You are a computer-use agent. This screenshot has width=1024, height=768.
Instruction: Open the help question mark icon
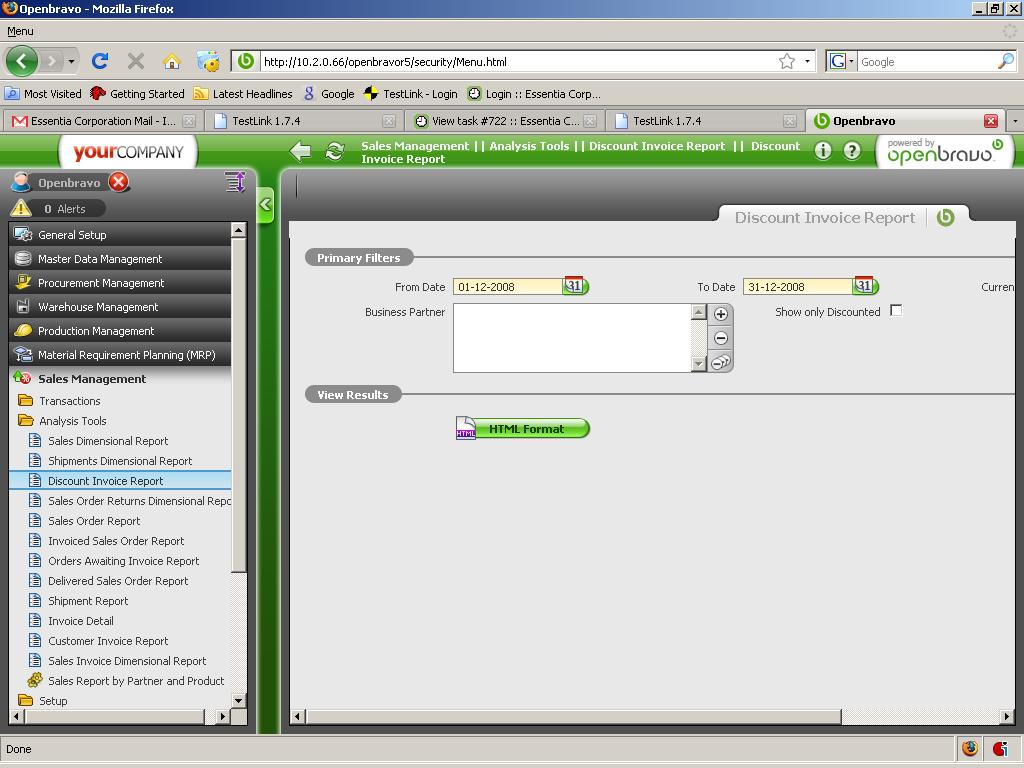tap(852, 151)
